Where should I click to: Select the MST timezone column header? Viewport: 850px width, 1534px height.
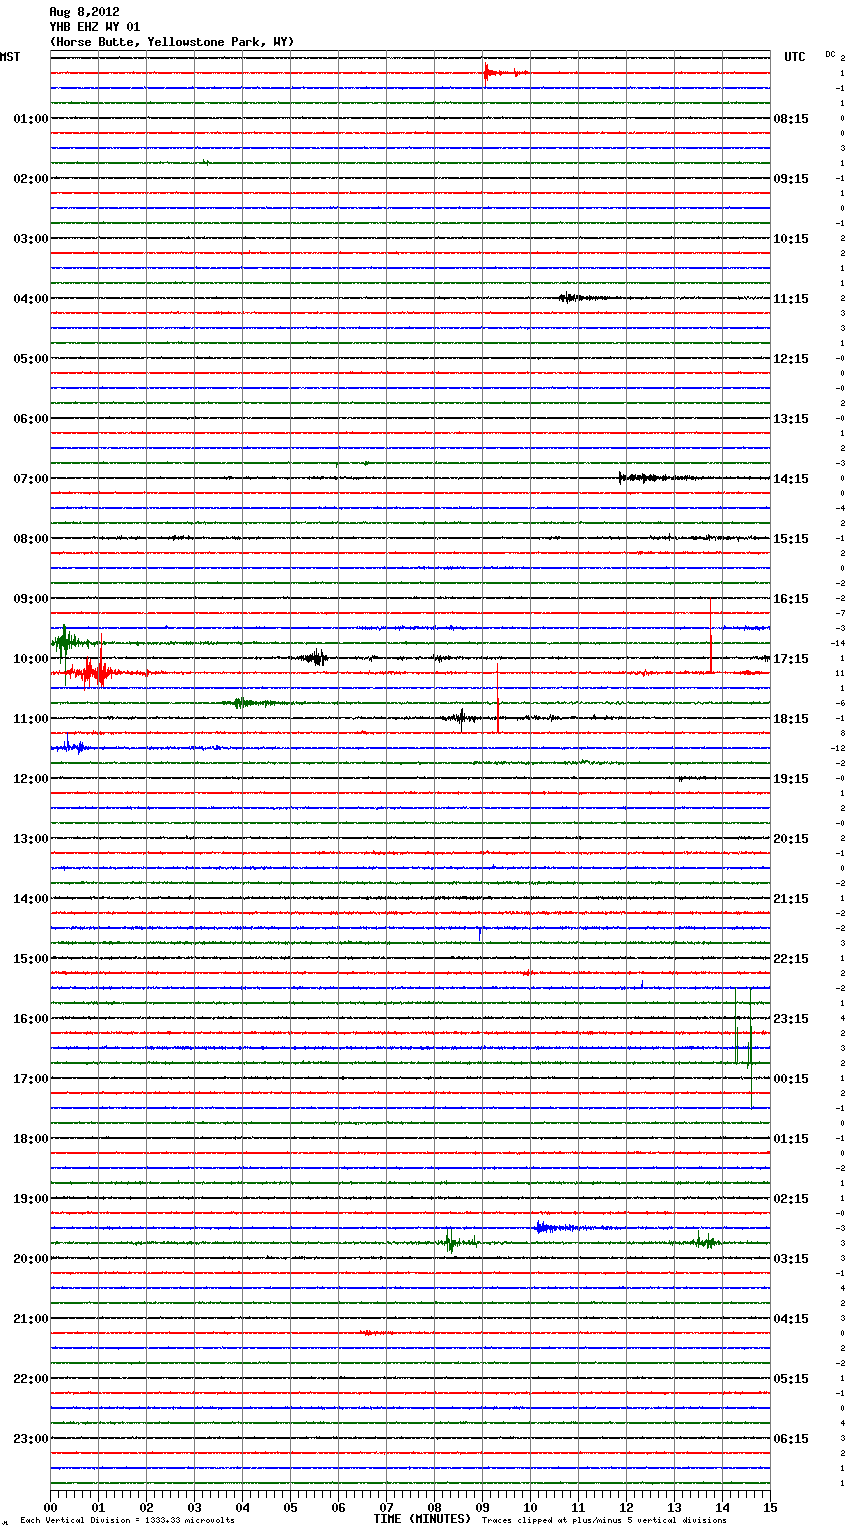[10, 57]
